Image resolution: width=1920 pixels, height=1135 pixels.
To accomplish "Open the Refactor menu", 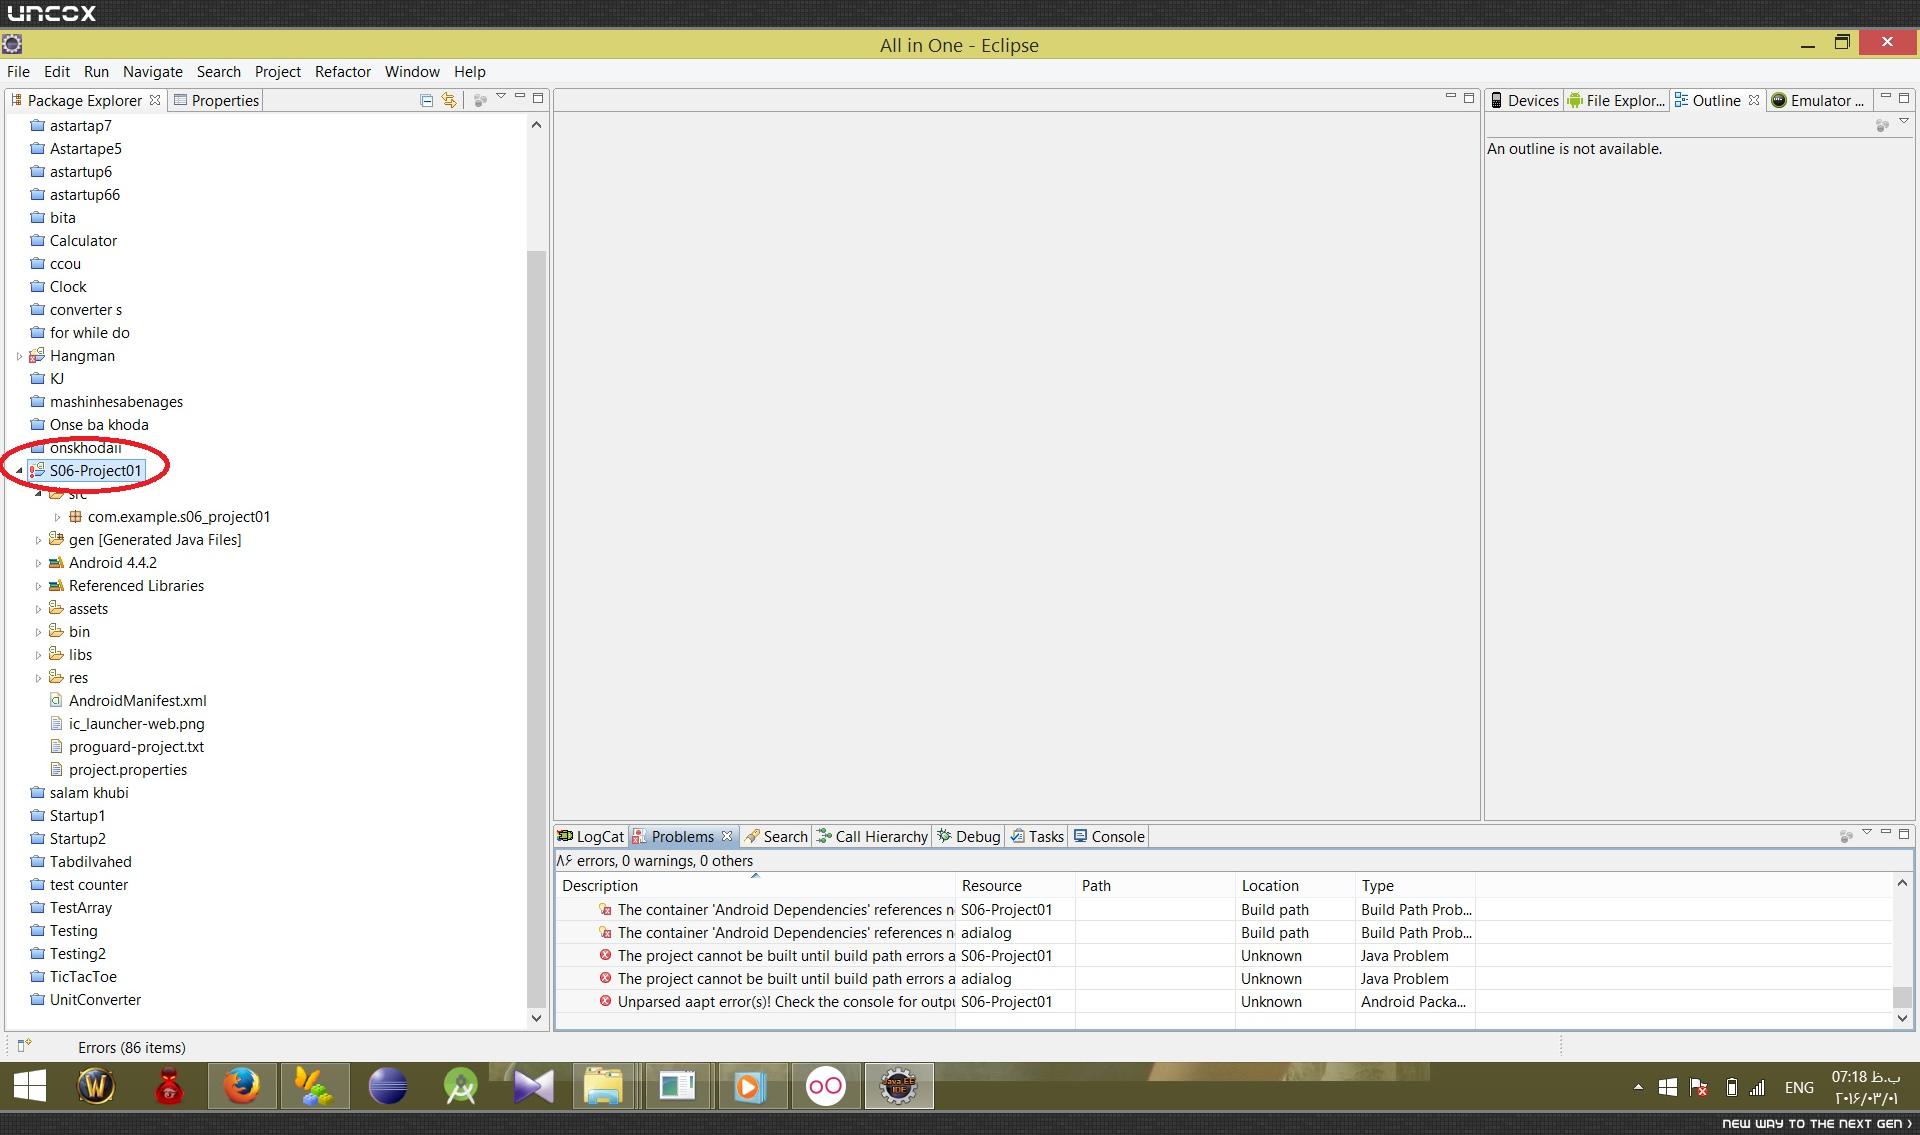I will click(343, 72).
